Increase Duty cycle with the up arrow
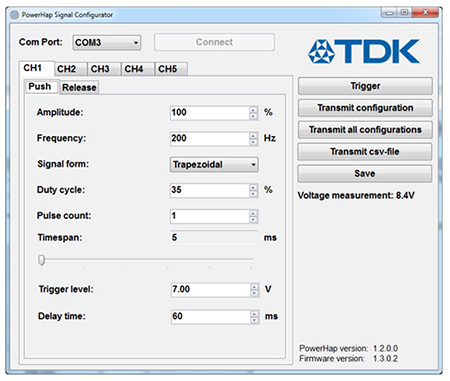This screenshot has width=450, height=381. click(x=253, y=187)
